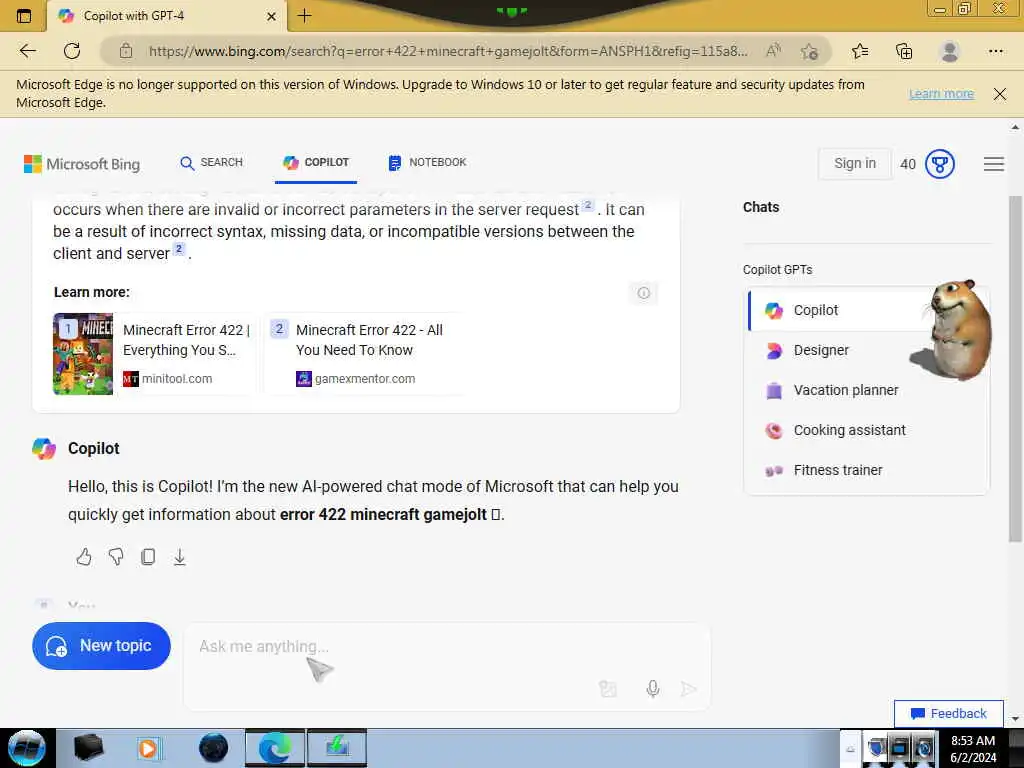Viewport: 1024px width, 768px height.
Task: Click the Minecraft thumbnail image
Action: pyautogui.click(x=83, y=354)
